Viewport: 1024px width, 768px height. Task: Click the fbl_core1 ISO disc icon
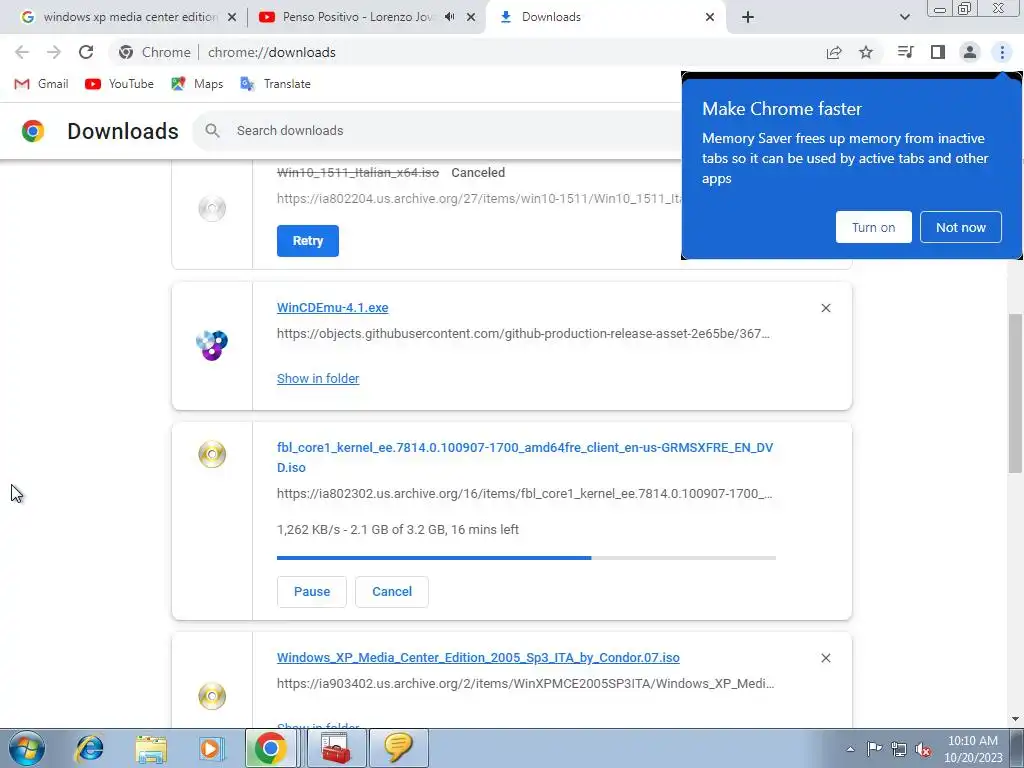point(212,454)
